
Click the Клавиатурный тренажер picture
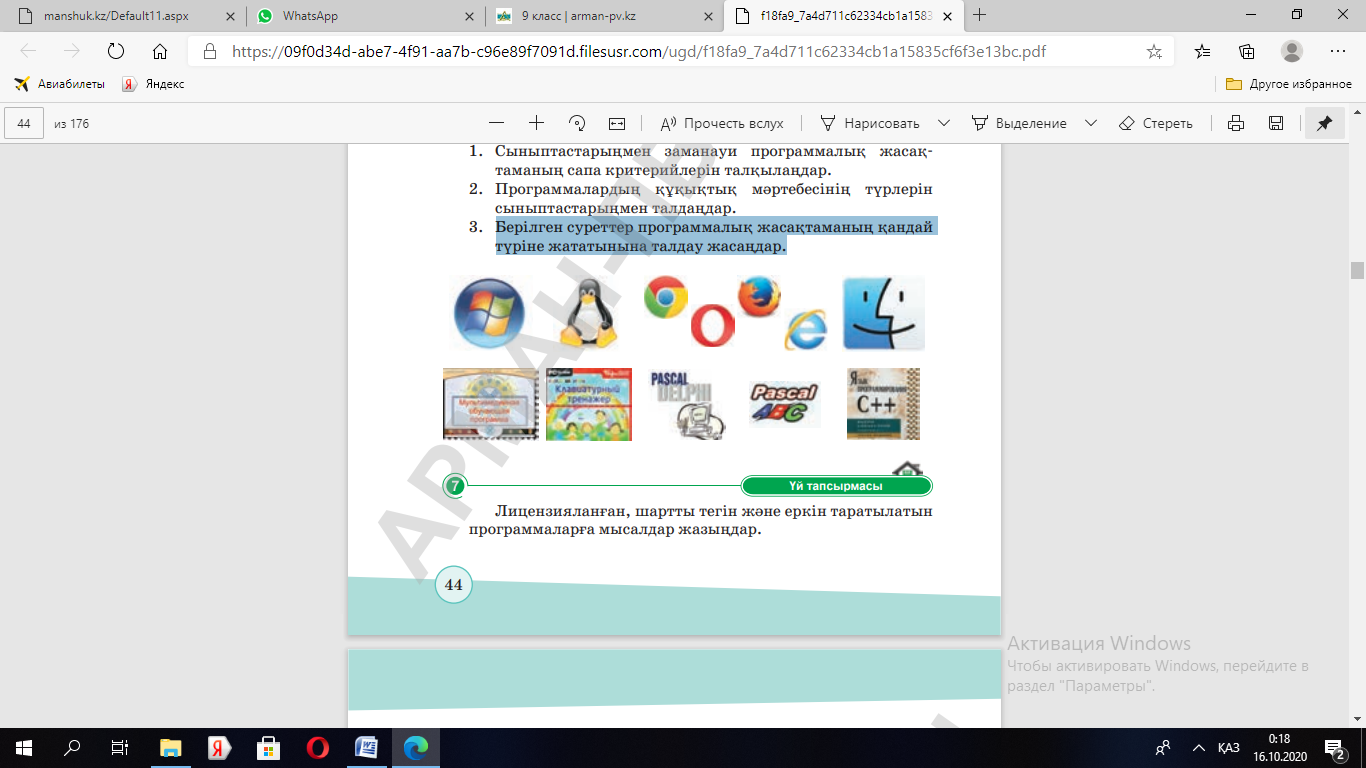[588, 404]
